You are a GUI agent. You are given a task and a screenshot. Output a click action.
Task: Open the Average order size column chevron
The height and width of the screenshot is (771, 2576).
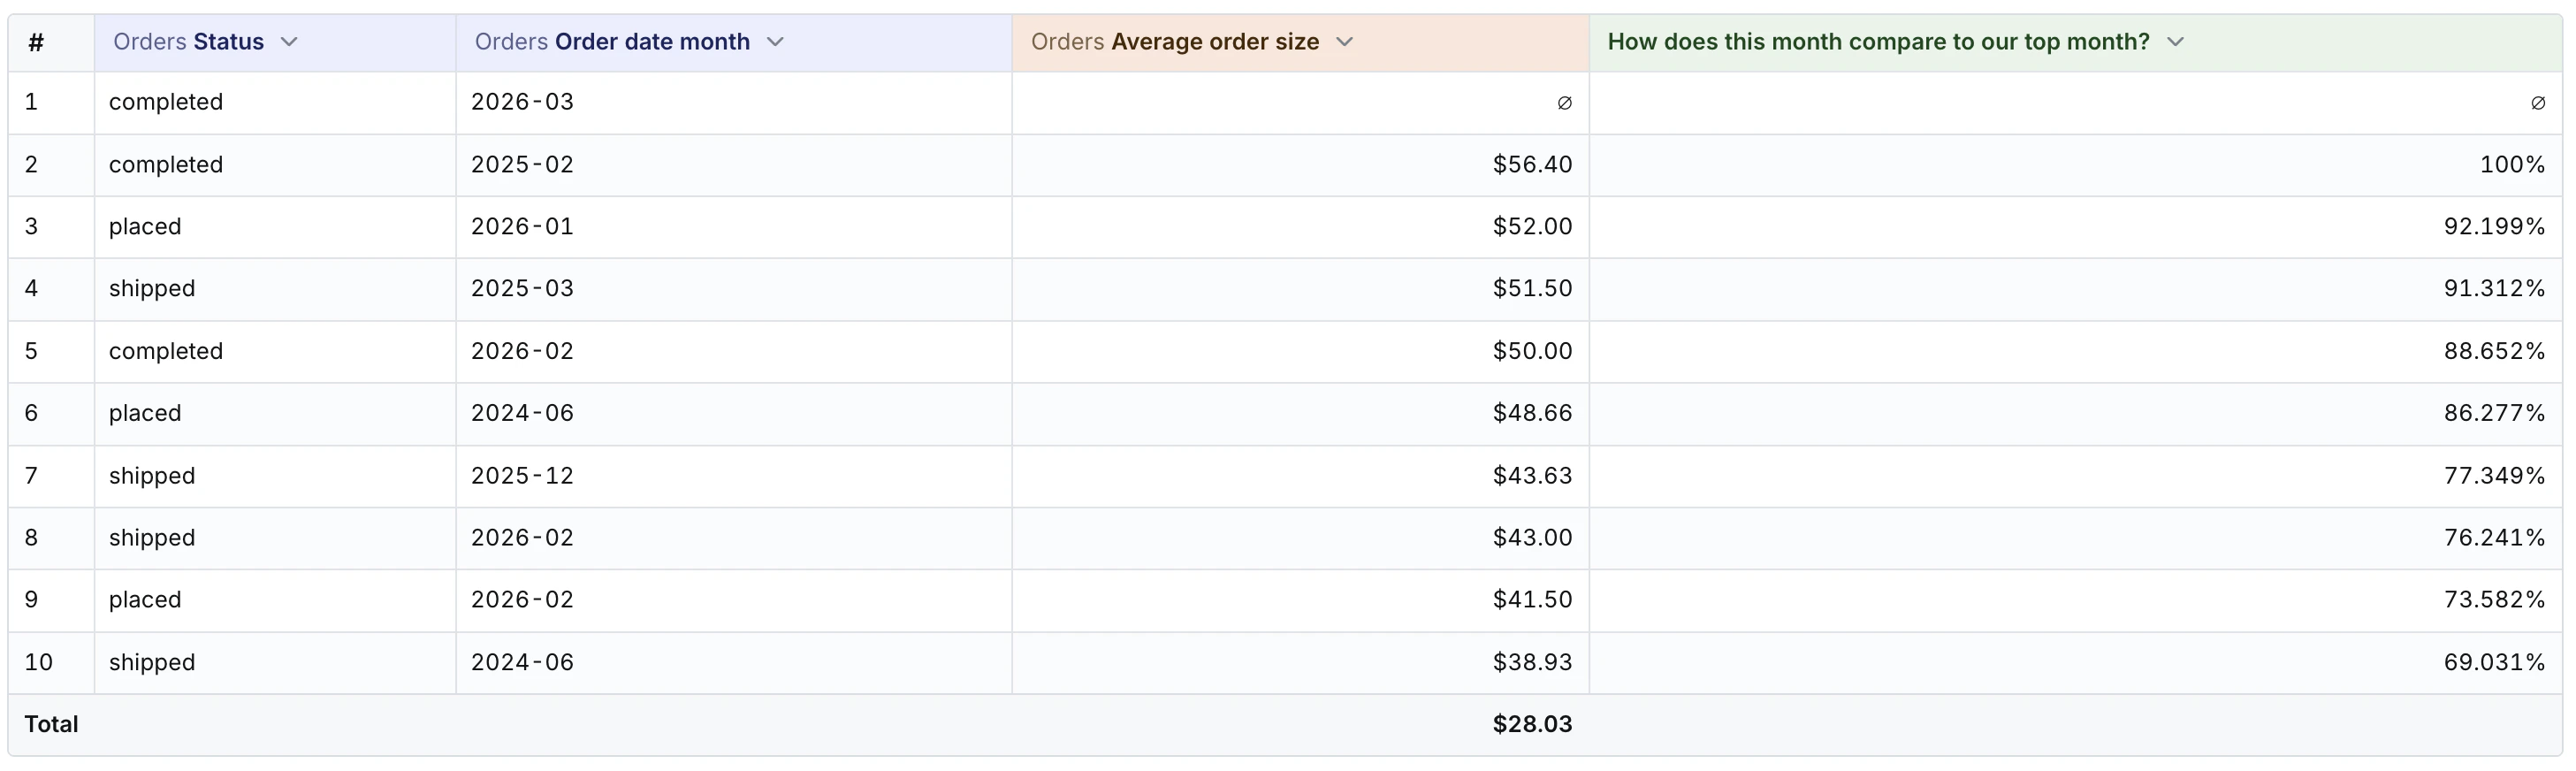point(1344,42)
